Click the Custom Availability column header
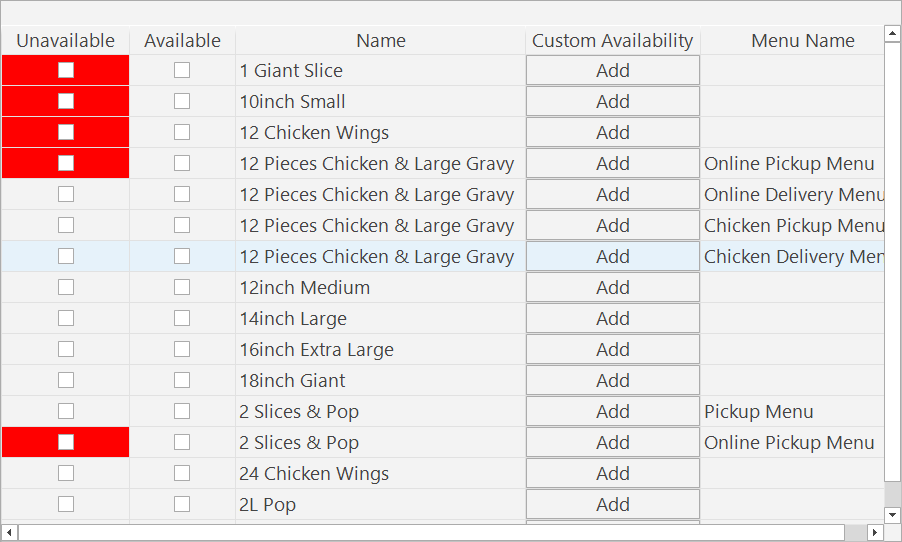 click(612, 41)
